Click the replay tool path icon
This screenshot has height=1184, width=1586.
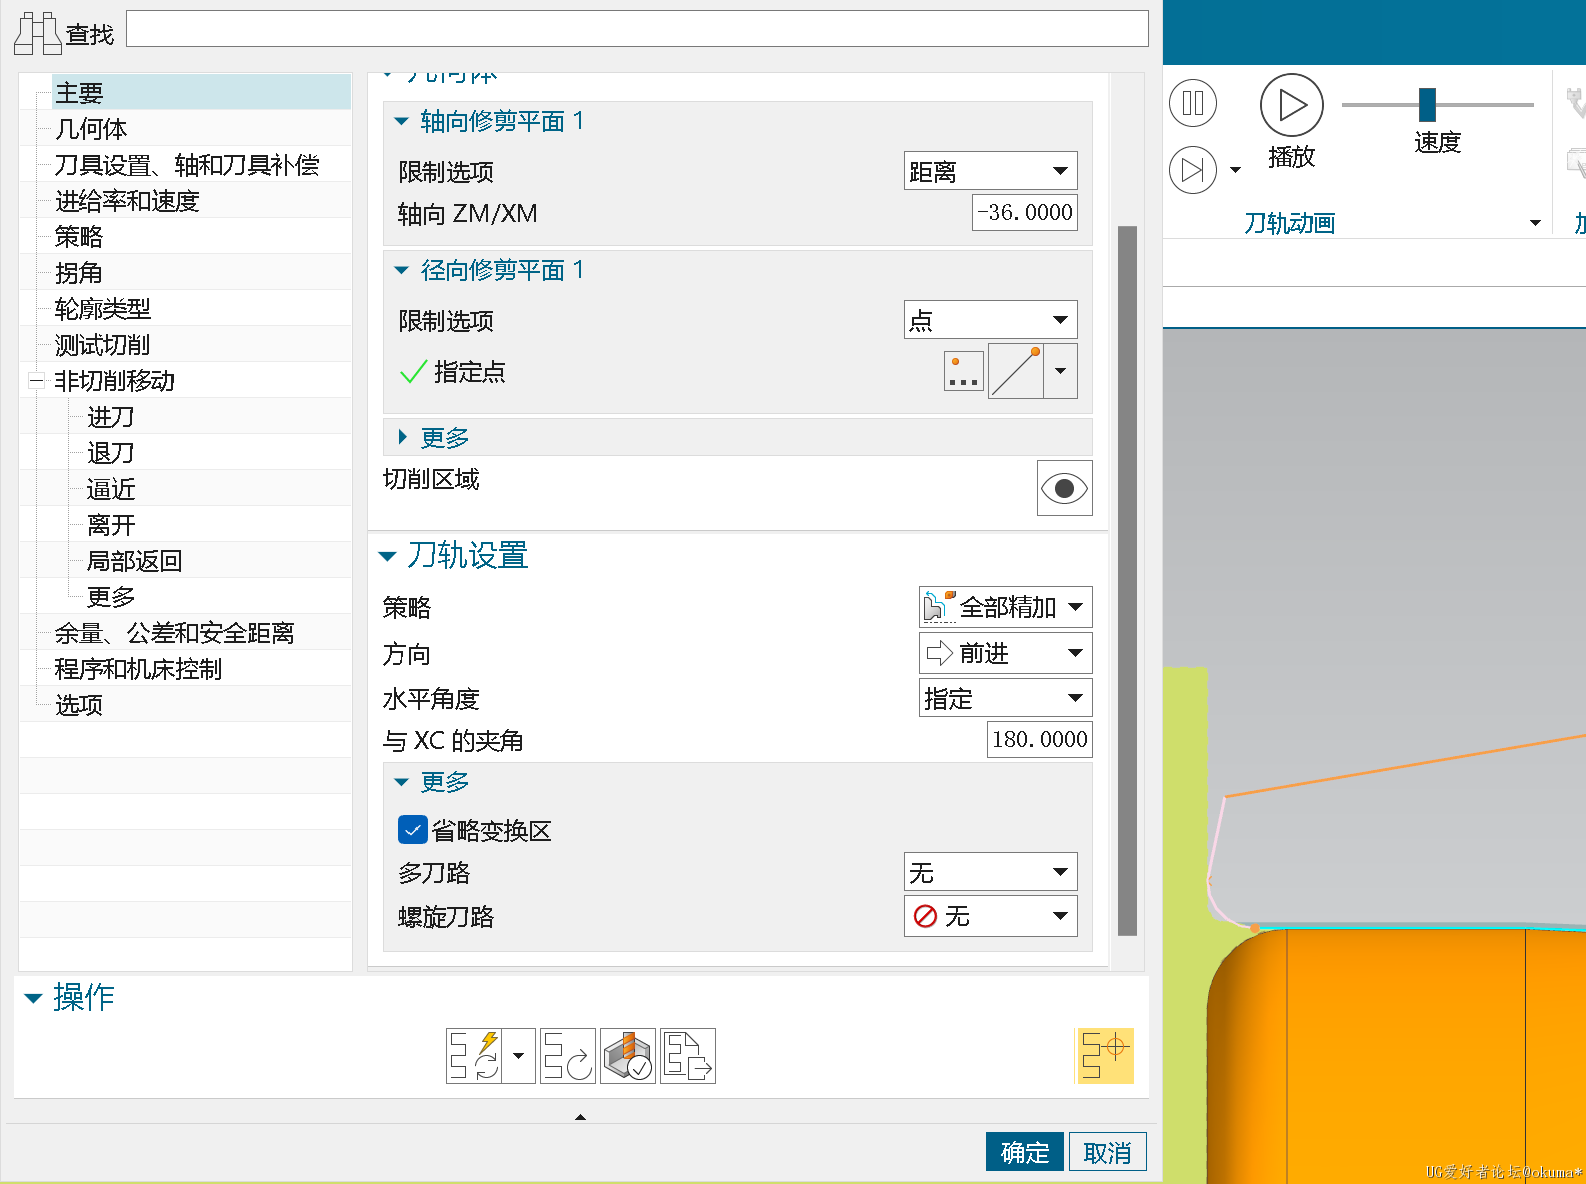click(568, 1056)
